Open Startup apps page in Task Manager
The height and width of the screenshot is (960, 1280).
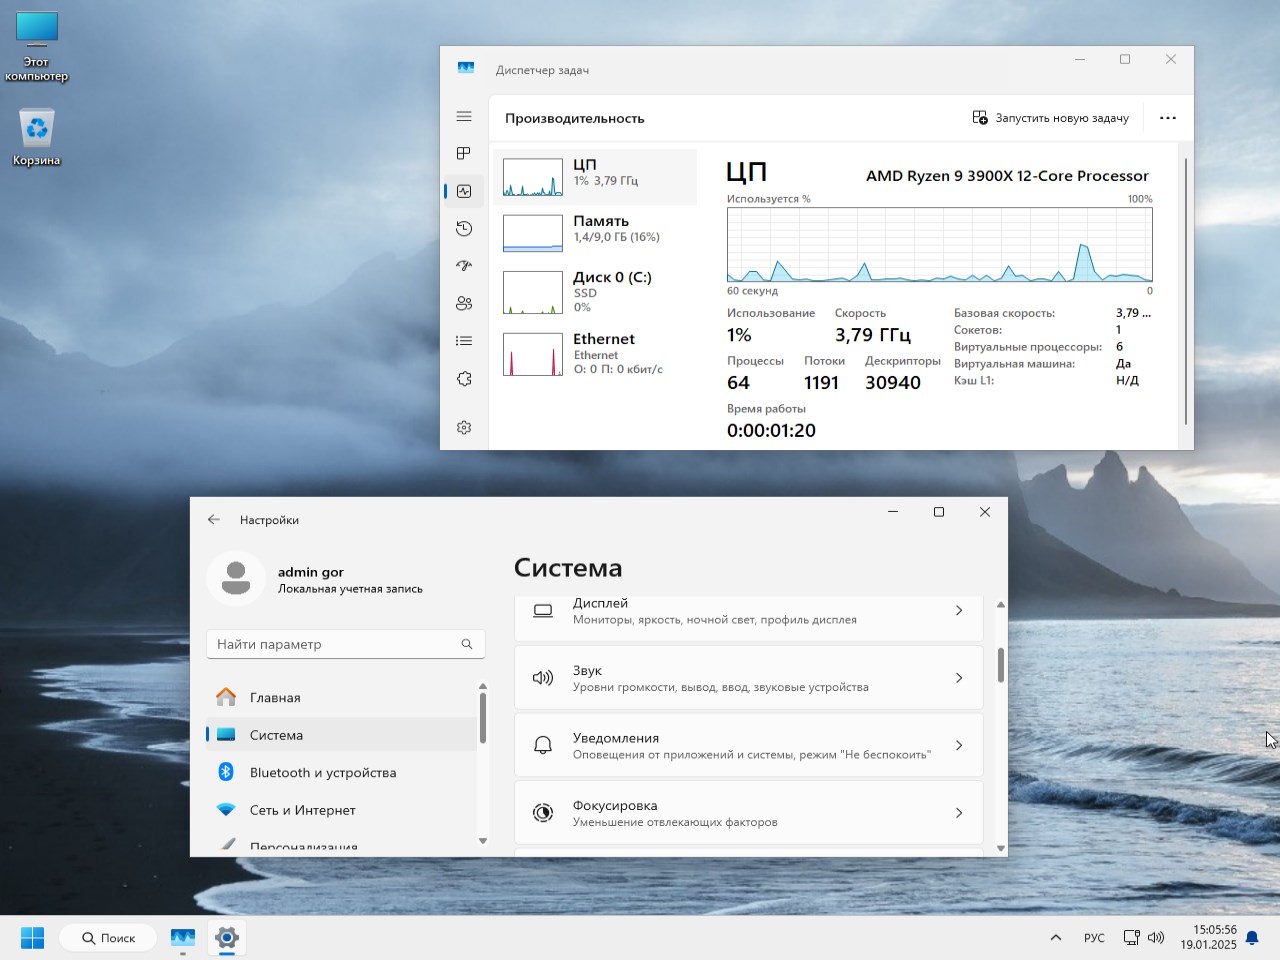pos(464,266)
